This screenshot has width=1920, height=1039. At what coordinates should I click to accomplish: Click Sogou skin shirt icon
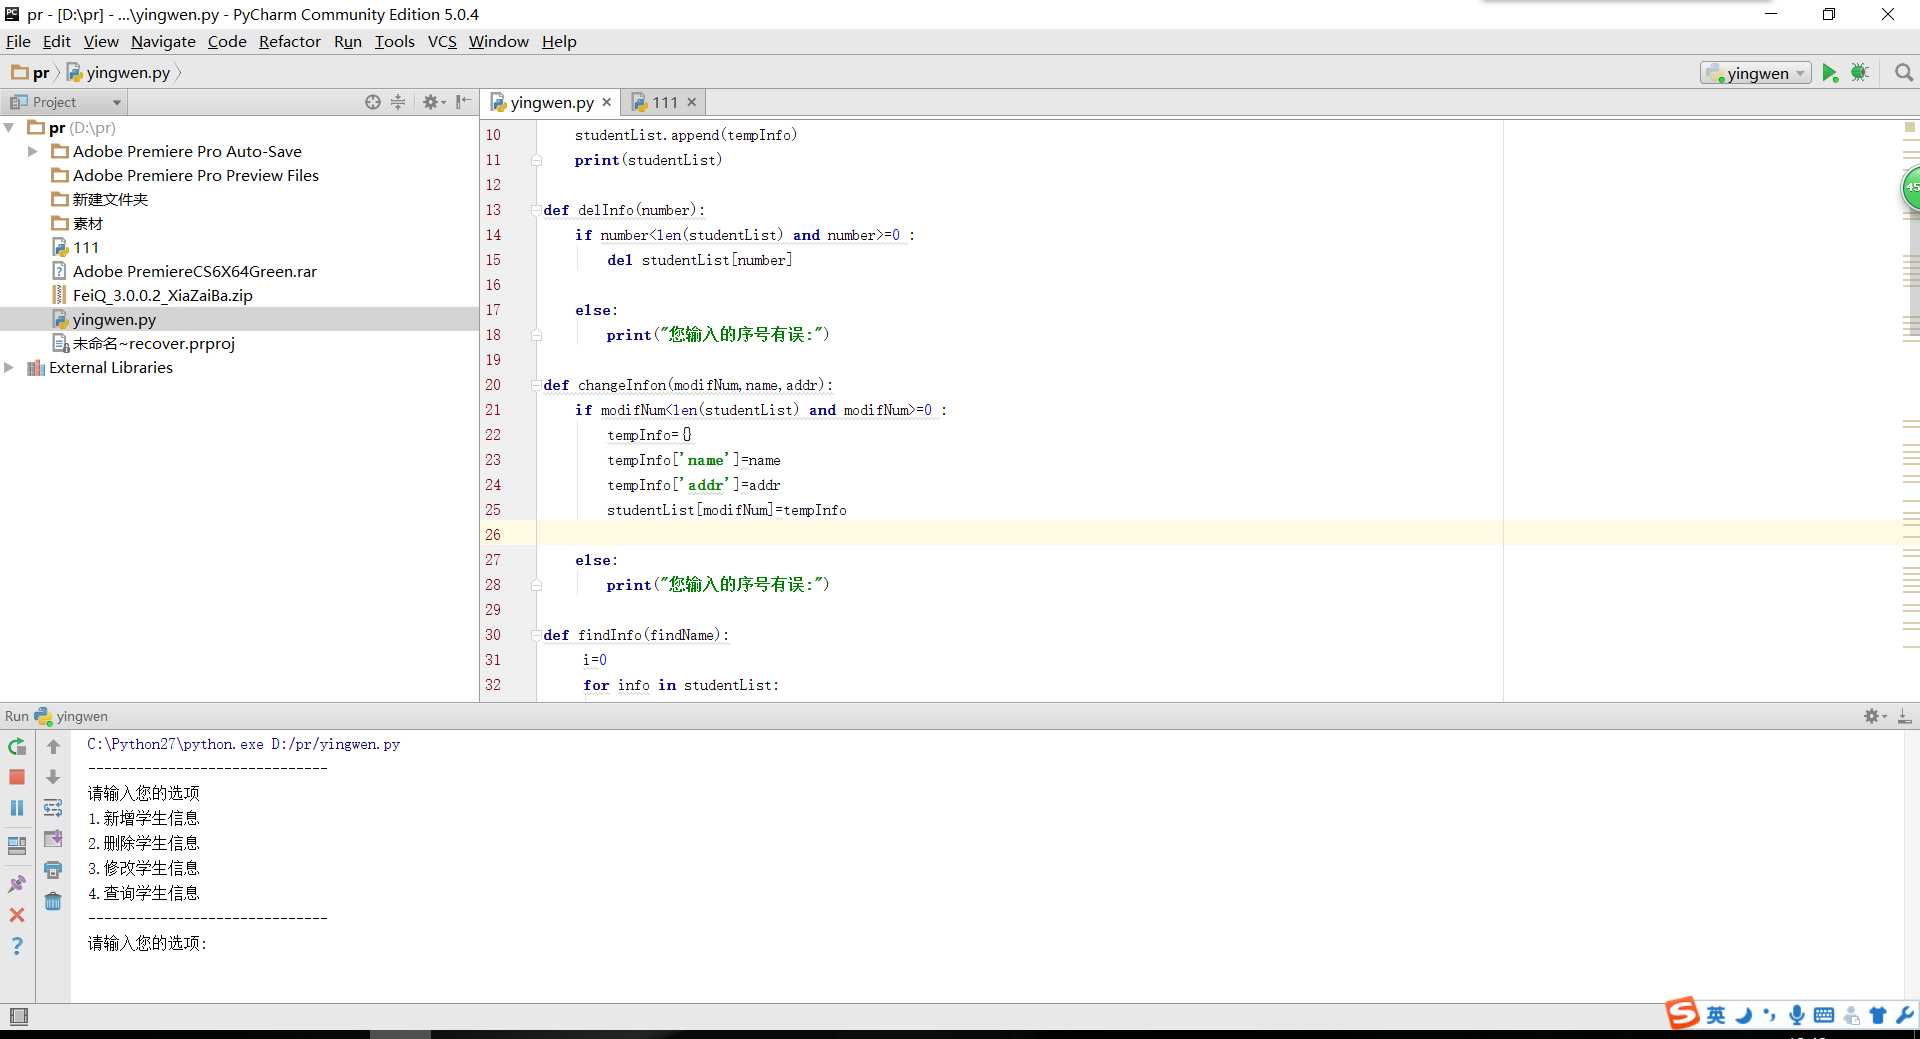[x=1878, y=1015]
